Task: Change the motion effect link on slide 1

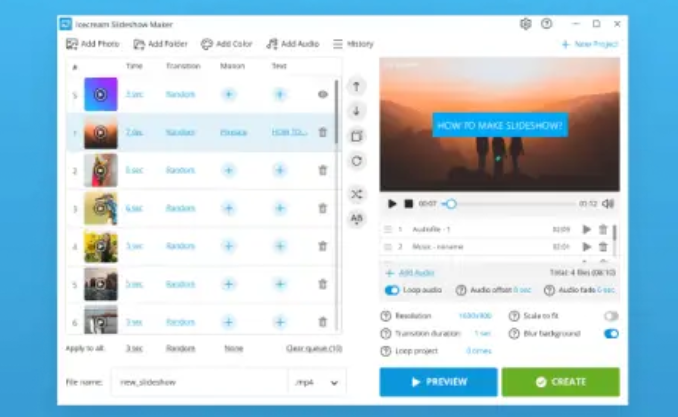Action: pyautogui.click(x=233, y=132)
